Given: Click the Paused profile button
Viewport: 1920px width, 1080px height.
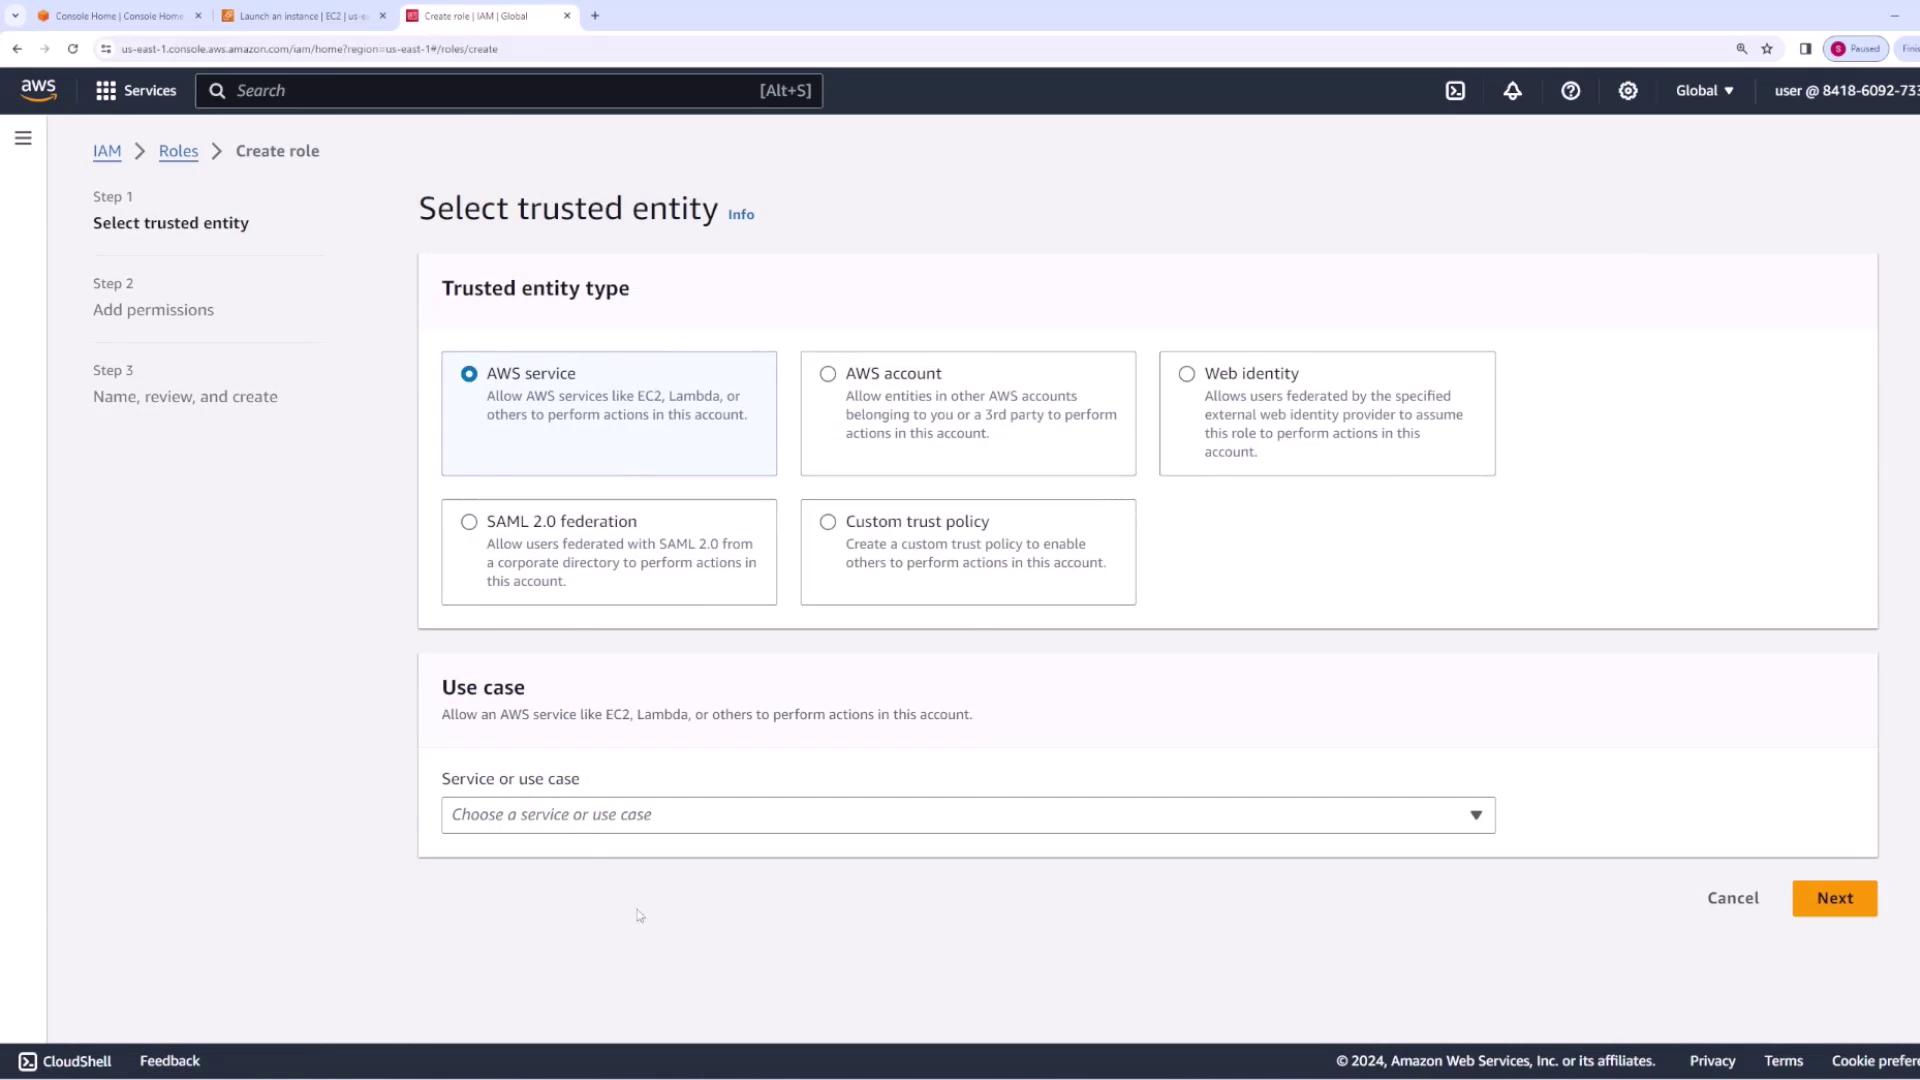Looking at the screenshot, I should (1856, 48).
